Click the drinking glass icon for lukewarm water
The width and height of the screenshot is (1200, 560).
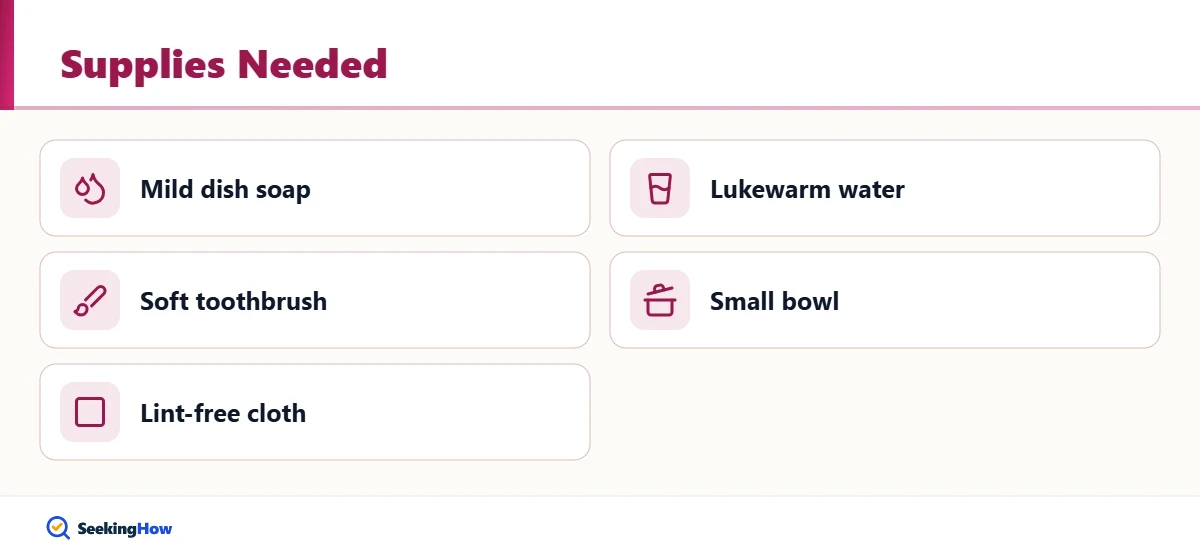click(x=660, y=188)
